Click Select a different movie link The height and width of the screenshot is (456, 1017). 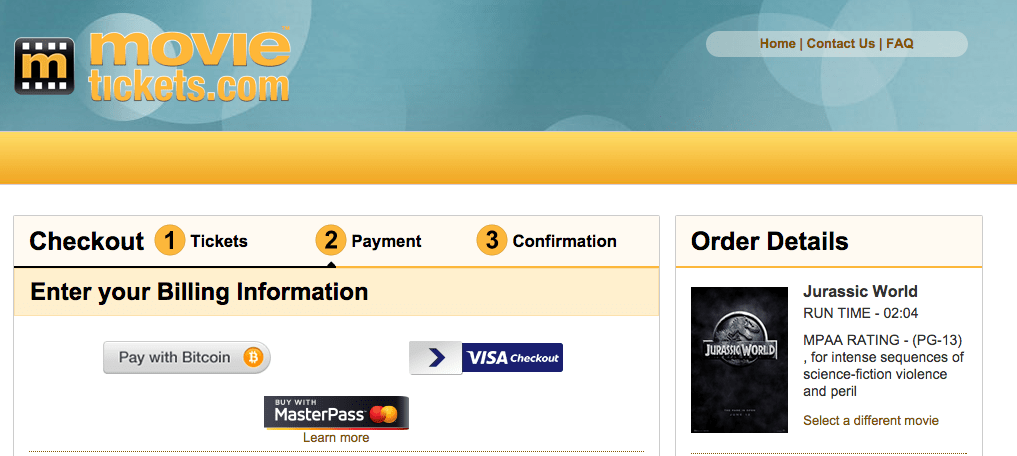tap(870, 420)
